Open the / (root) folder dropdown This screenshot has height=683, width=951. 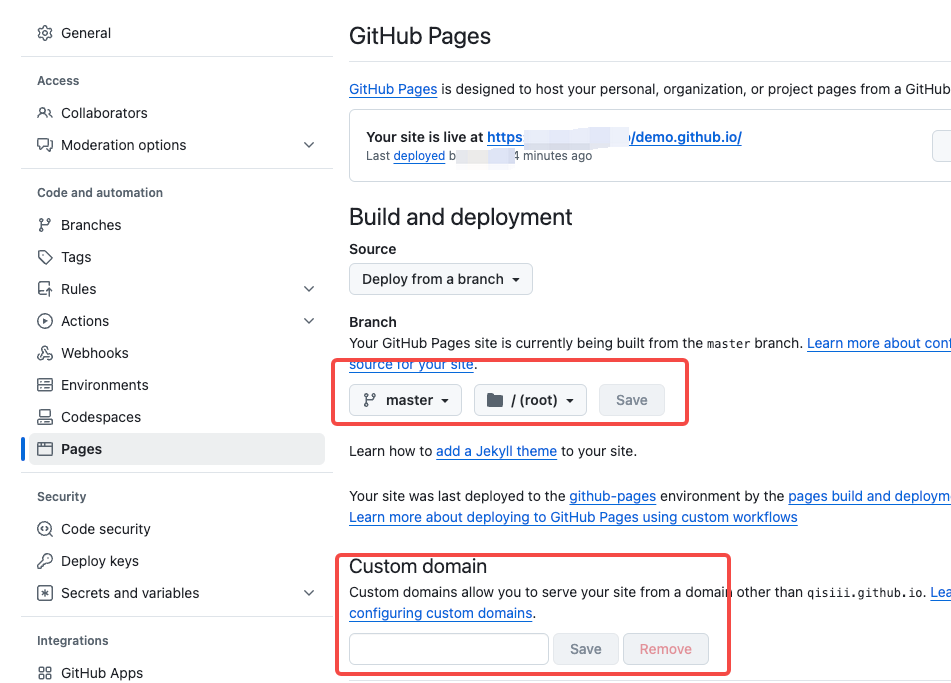click(530, 400)
